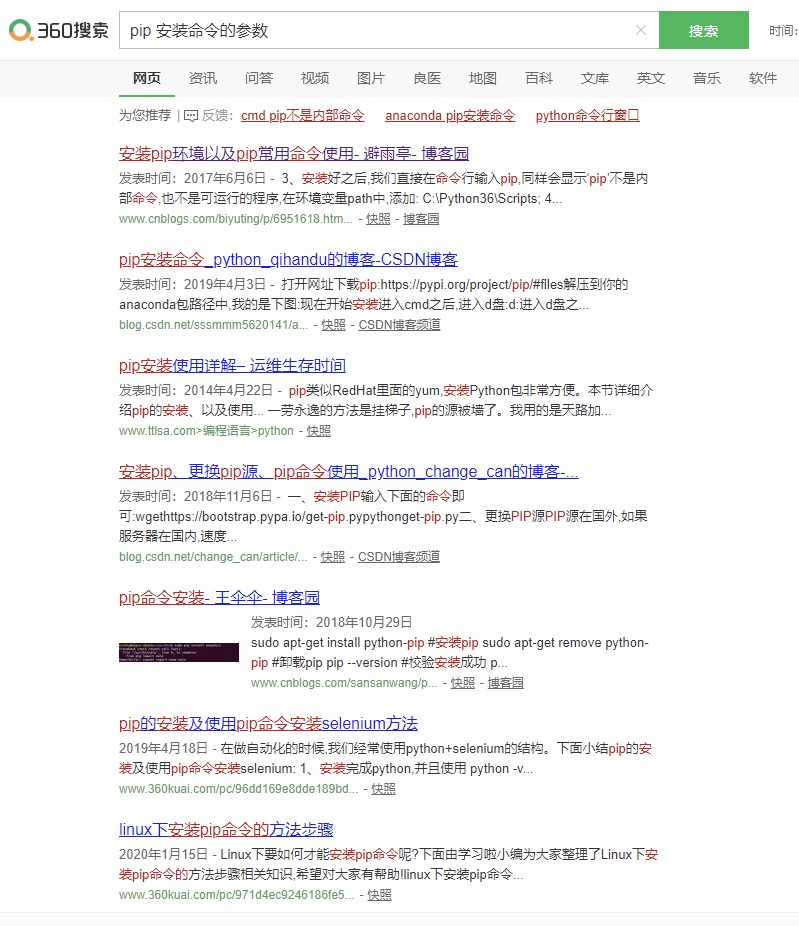Click 博客园 under the sansanwang result
Image resolution: width=799 pixels, height=926 pixels.
(506, 683)
